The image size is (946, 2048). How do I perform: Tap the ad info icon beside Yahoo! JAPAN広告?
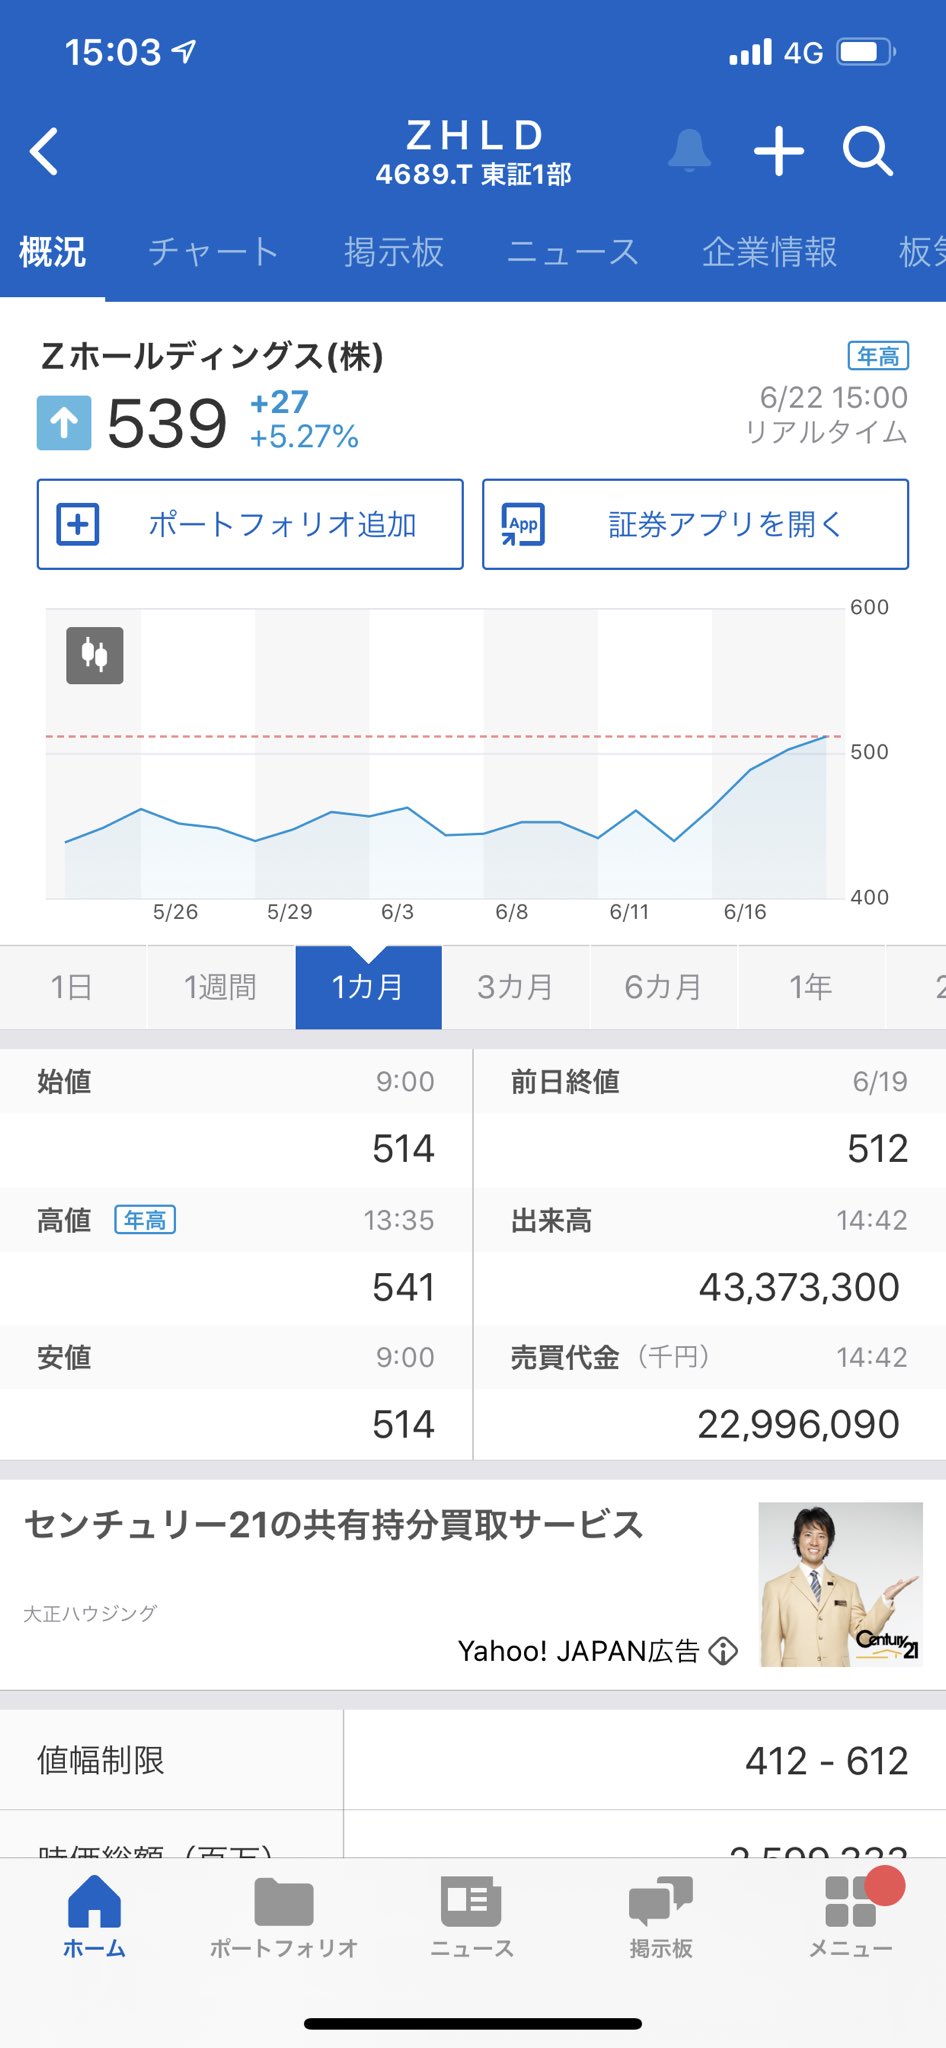click(x=723, y=1651)
